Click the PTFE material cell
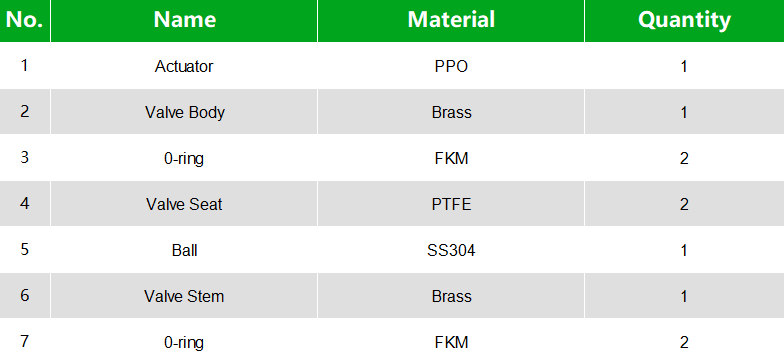 pos(451,204)
